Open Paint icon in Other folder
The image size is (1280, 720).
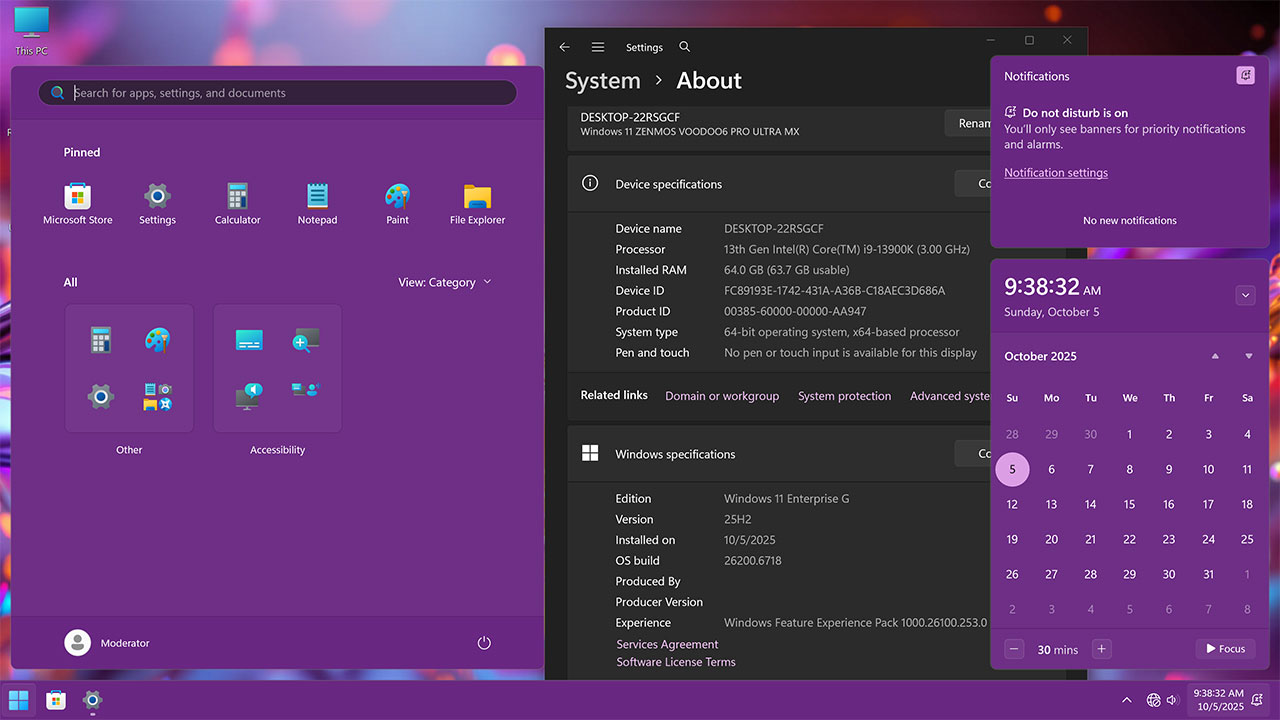[x=157, y=340]
